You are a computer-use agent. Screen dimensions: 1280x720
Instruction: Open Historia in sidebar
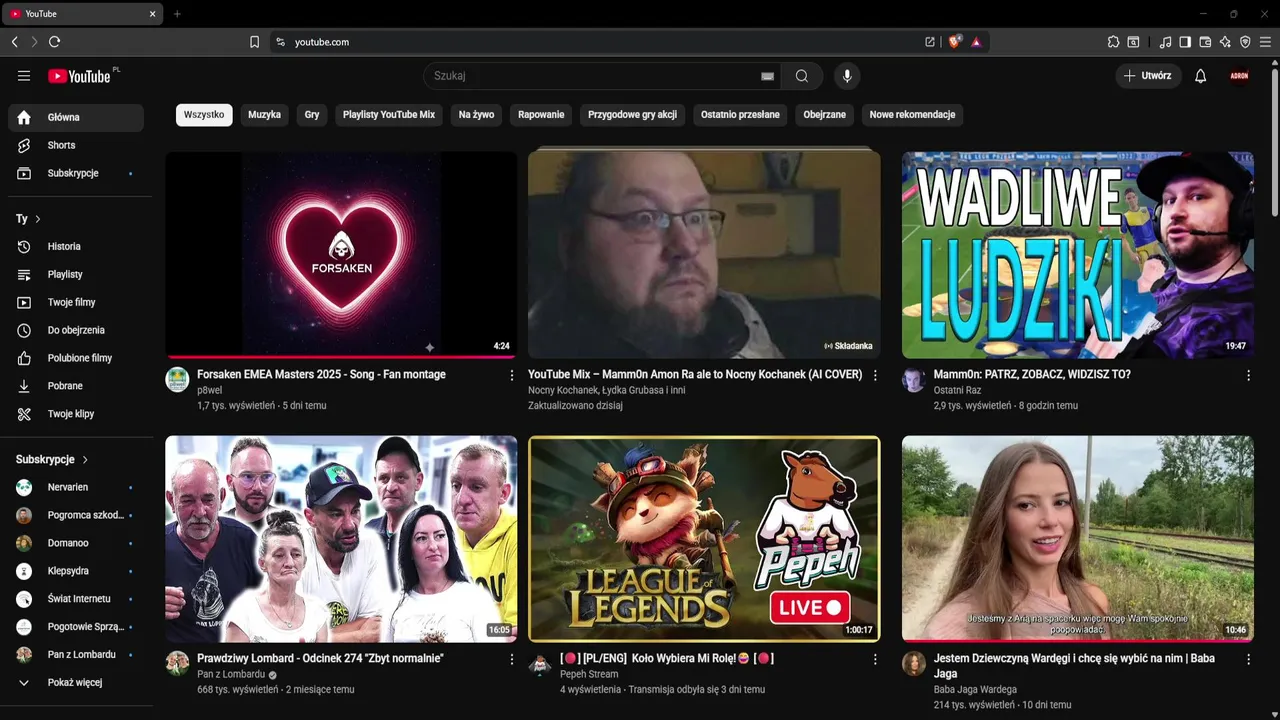click(x=76, y=246)
